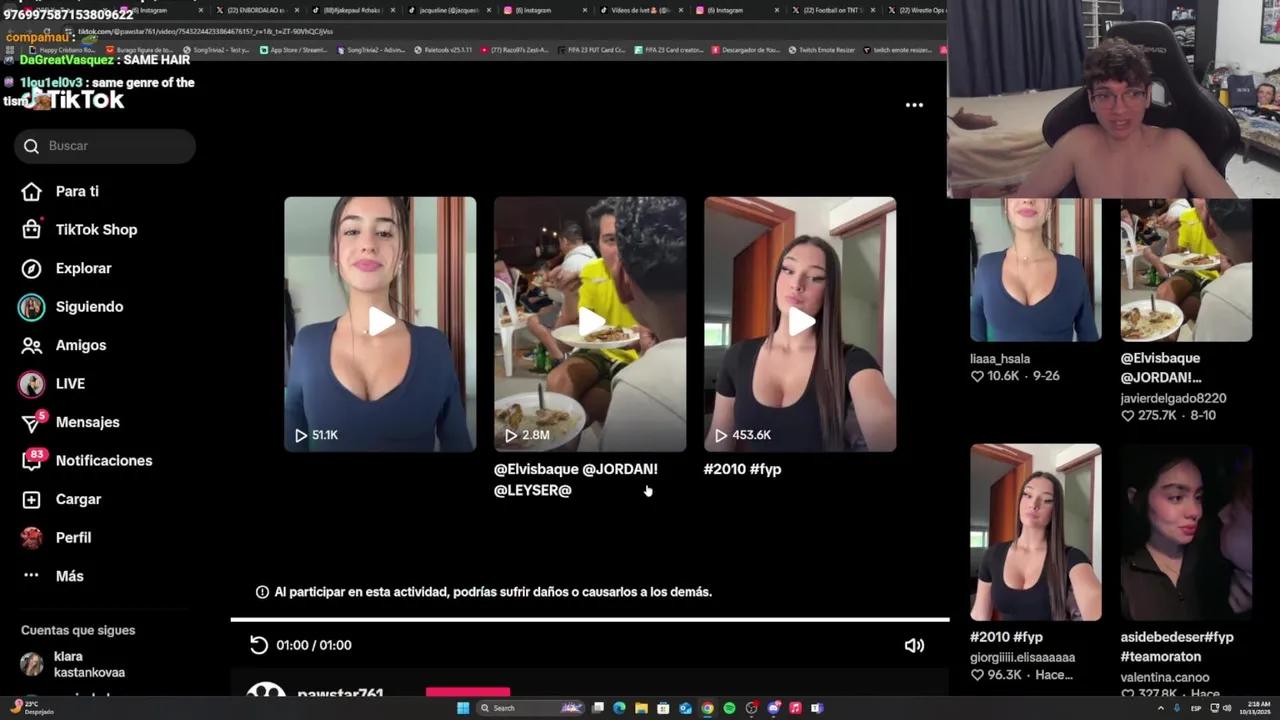This screenshot has height=720, width=1280.
Task: Play the video with 453.6K views
Action: pos(800,323)
